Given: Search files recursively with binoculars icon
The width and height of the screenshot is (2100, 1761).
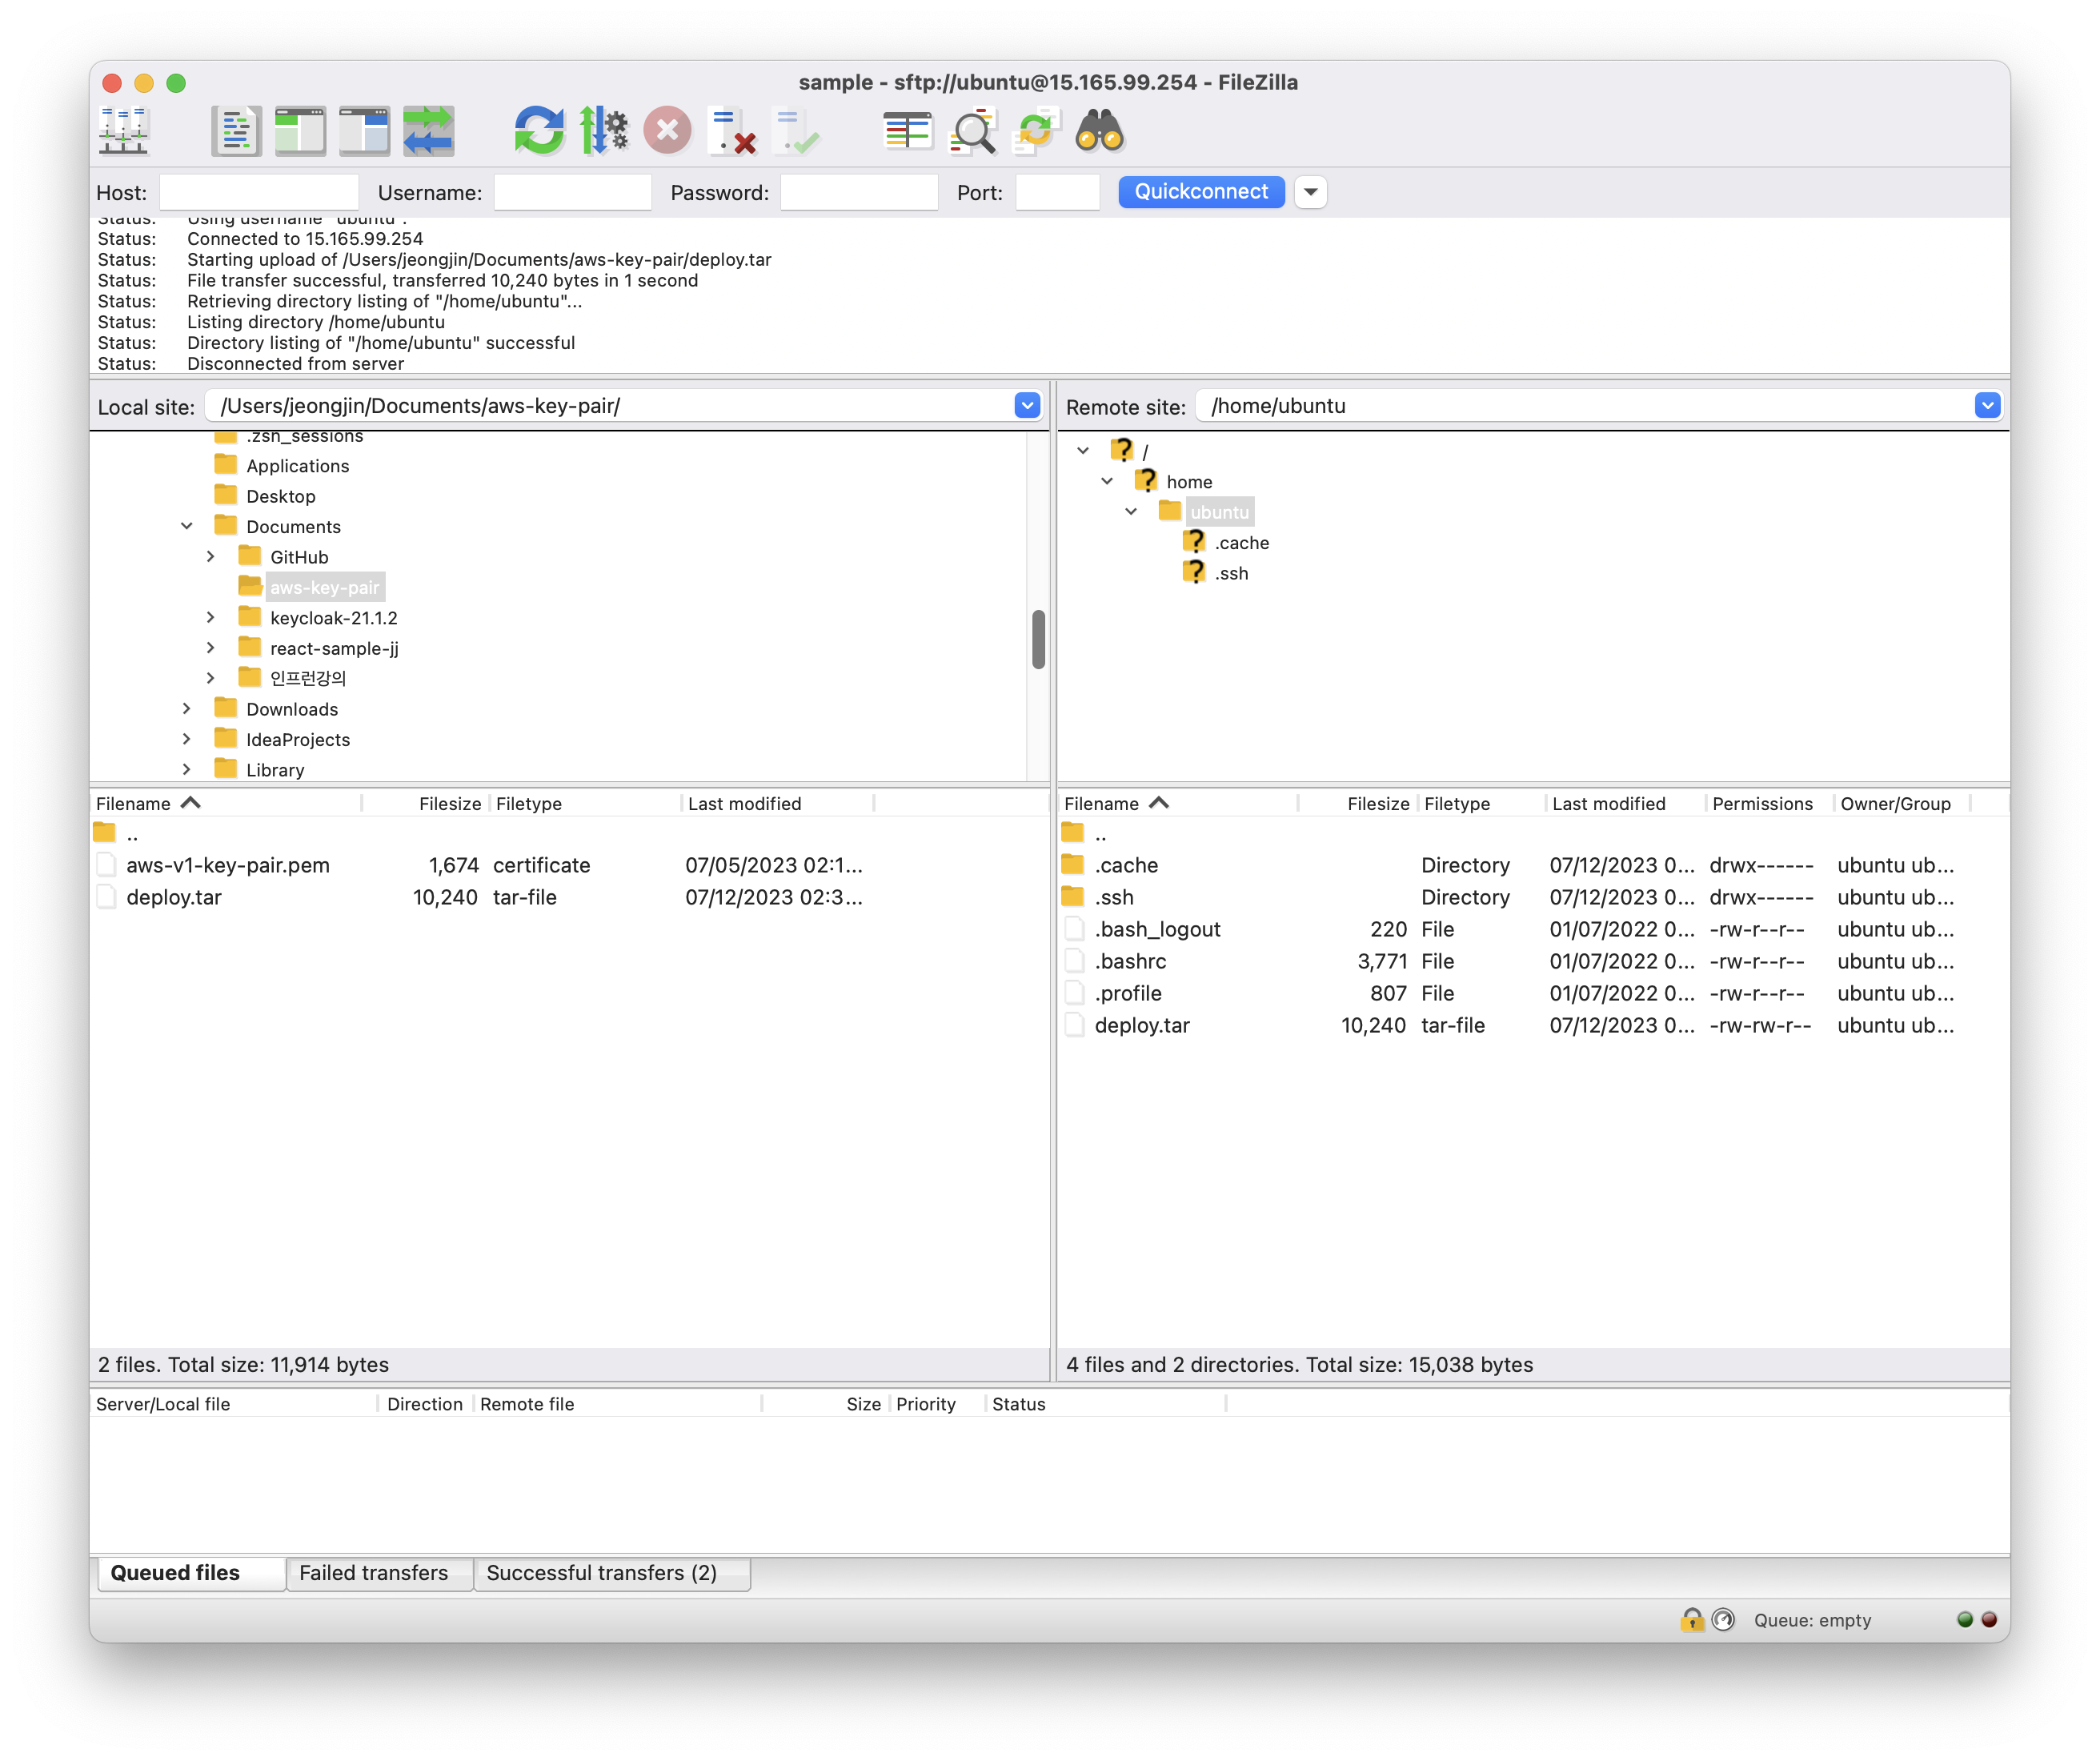Looking at the screenshot, I should [1100, 131].
